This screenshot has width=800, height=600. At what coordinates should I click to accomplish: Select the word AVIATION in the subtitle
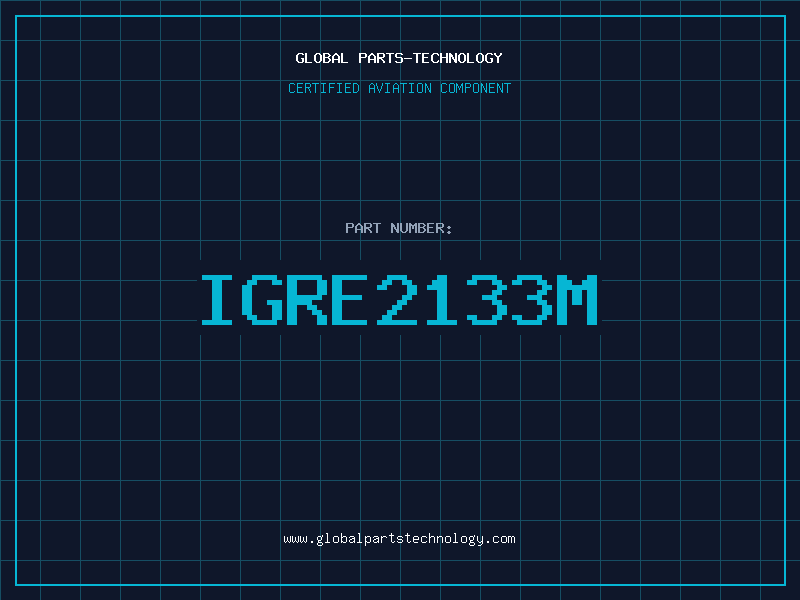[401, 88]
